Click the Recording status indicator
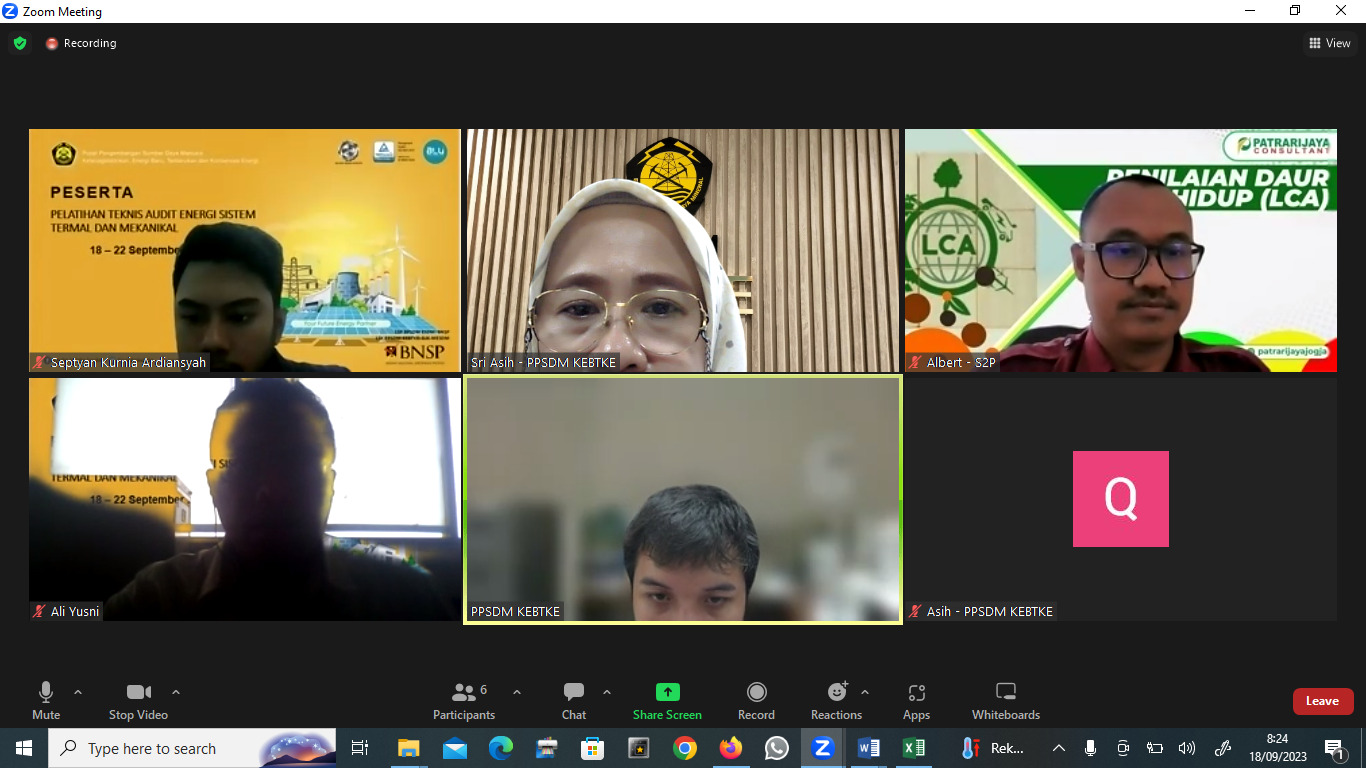The image size is (1366, 768). [81, 43]
